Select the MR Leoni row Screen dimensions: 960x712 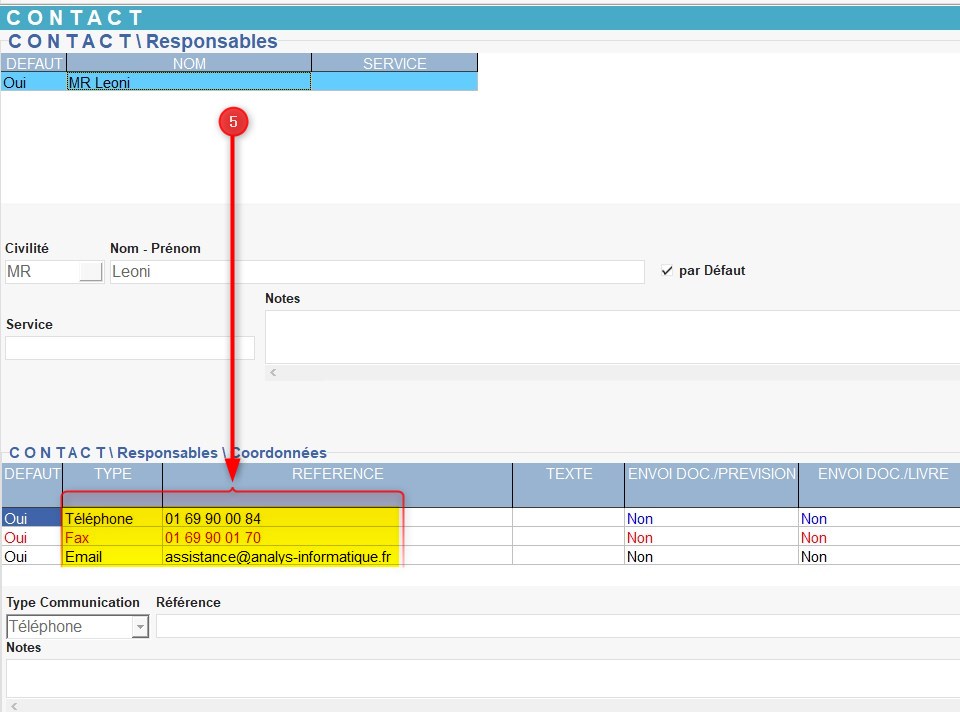(188, 83)
